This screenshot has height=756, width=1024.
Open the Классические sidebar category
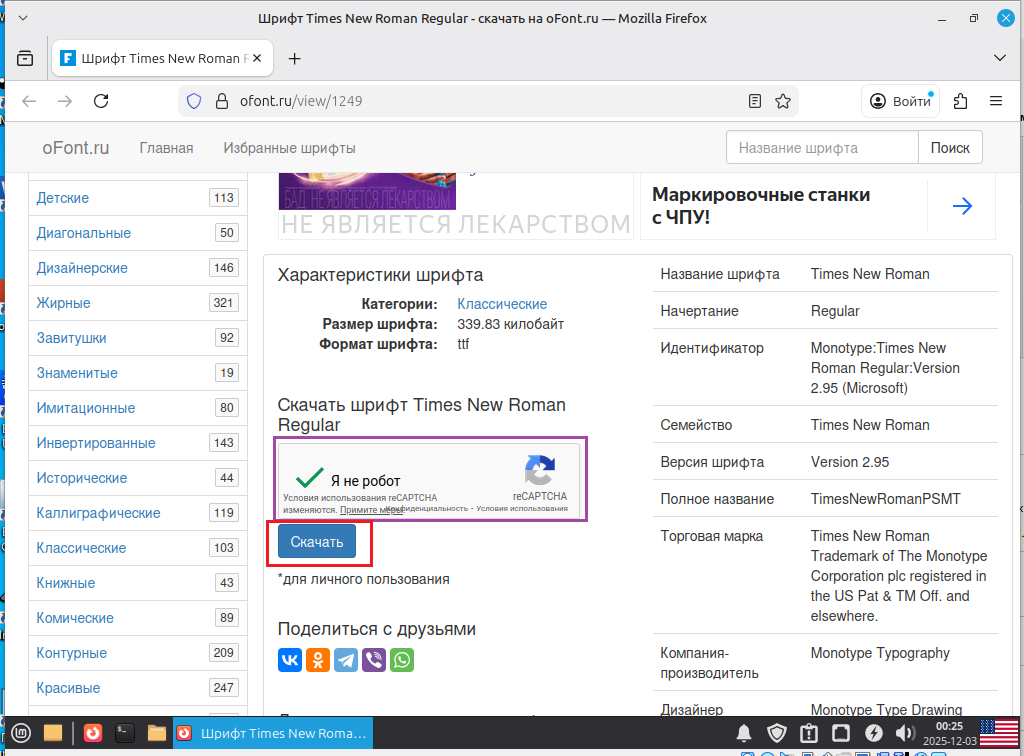(x=81, y=548)
